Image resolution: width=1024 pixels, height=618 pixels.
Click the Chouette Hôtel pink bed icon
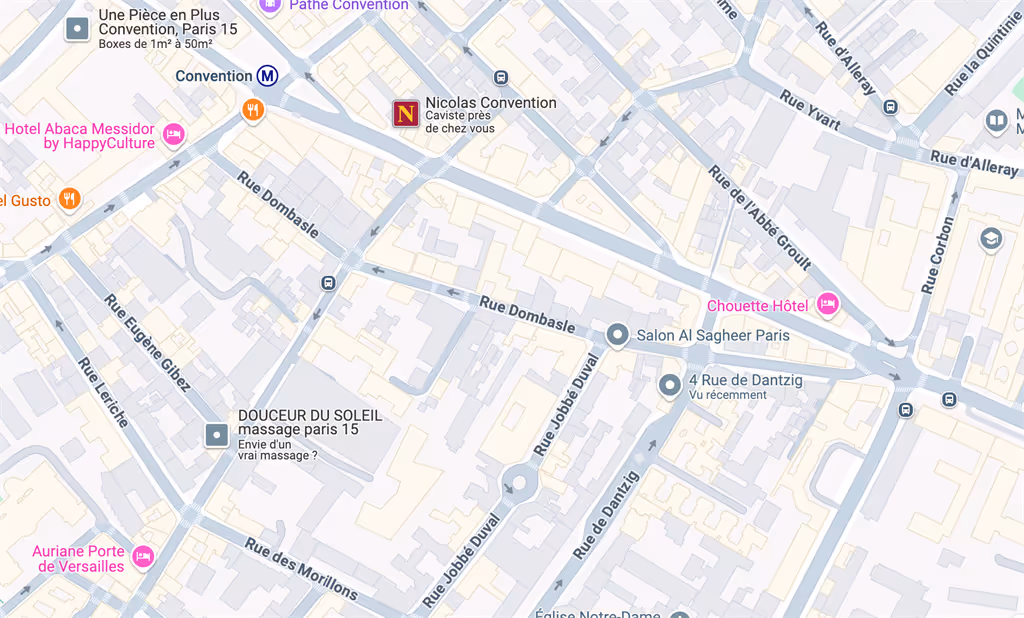(827, 304)
